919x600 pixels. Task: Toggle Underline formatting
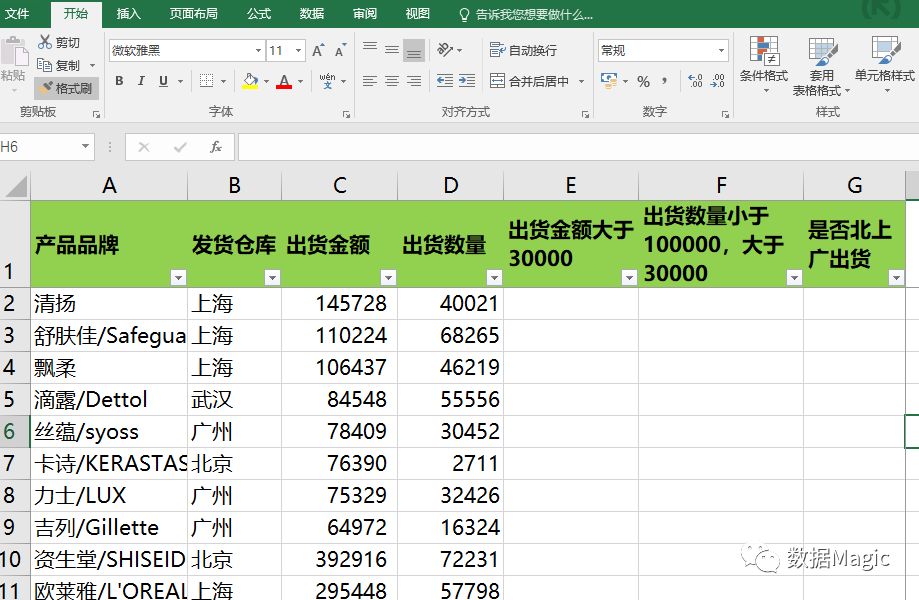(x=164, y=81)
